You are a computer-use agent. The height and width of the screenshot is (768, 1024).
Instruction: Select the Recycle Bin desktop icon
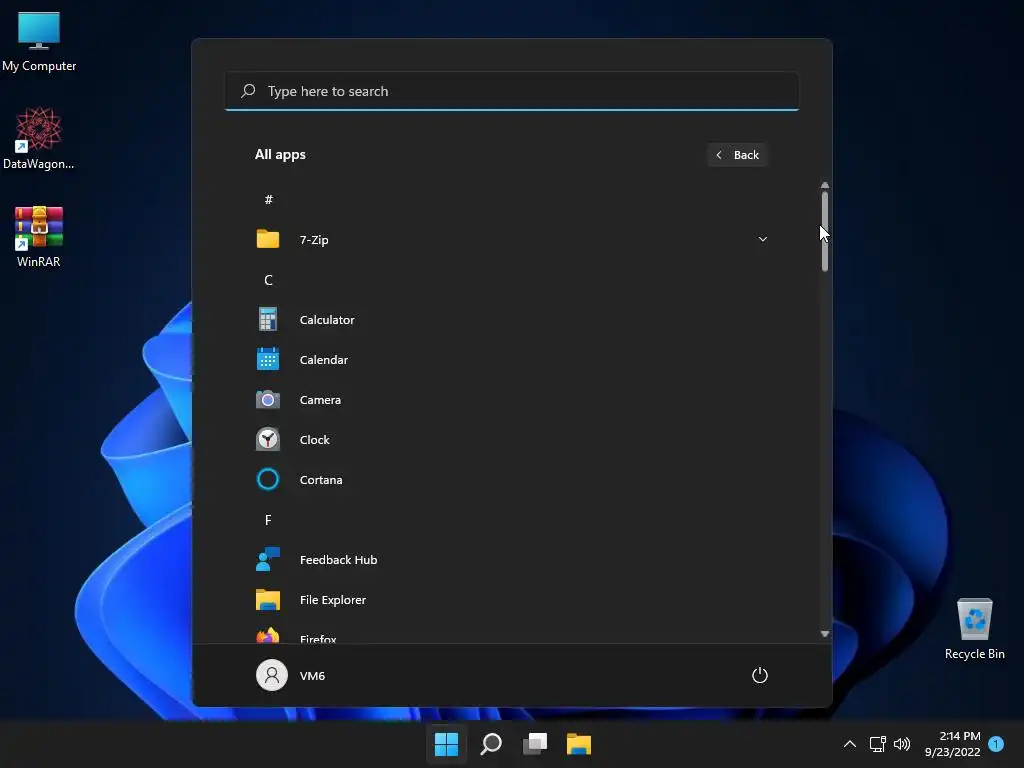click(x=974, y=629)
